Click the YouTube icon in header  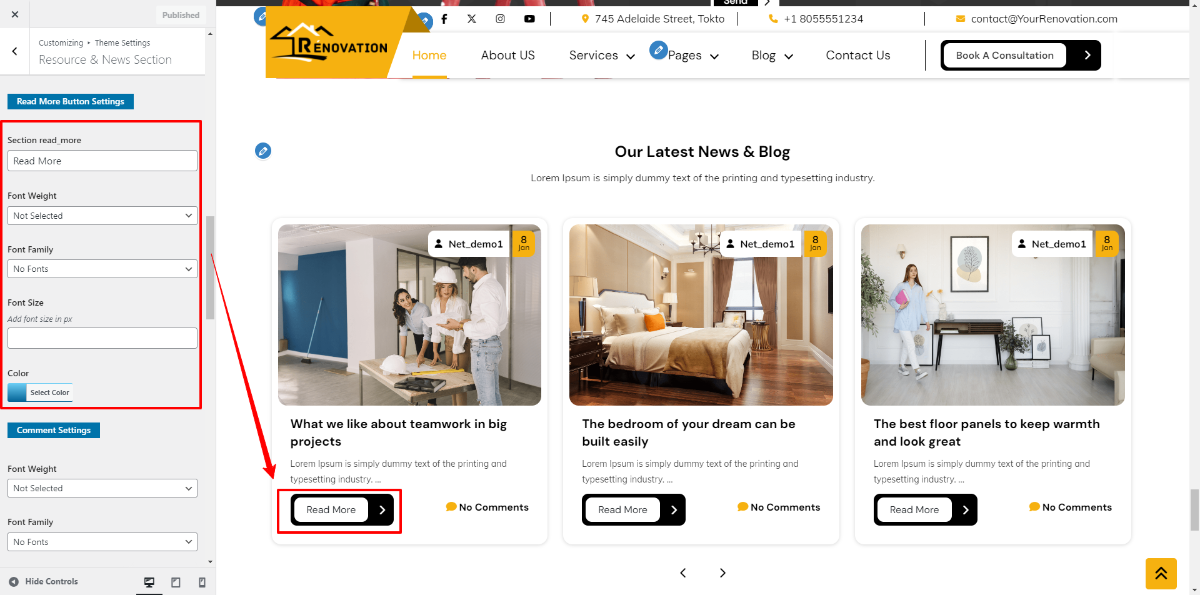[x=529, y=19]
